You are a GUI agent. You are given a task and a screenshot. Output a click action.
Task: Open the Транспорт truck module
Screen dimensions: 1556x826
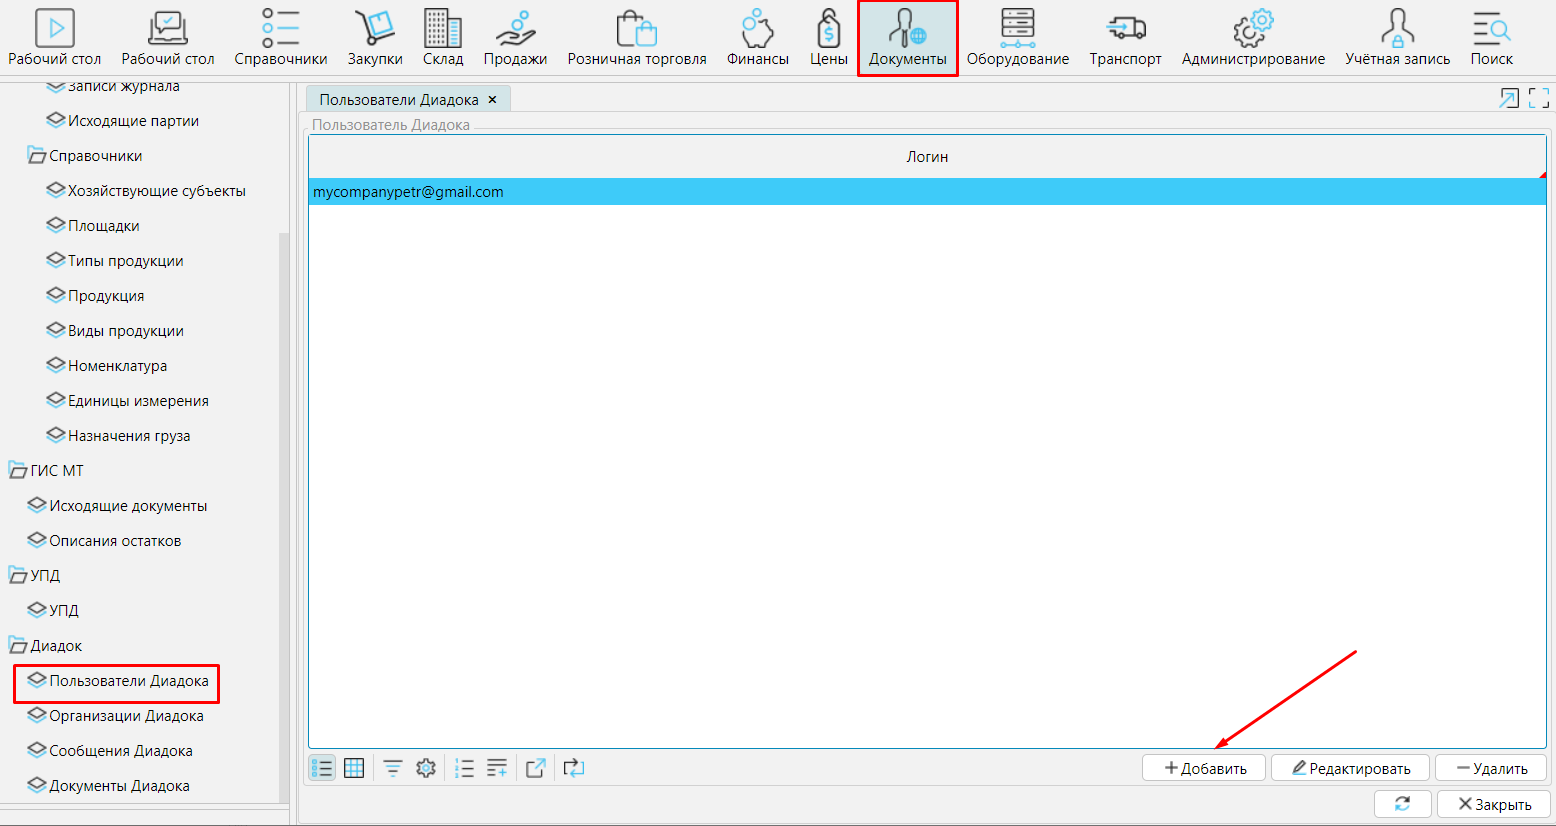1125,38
